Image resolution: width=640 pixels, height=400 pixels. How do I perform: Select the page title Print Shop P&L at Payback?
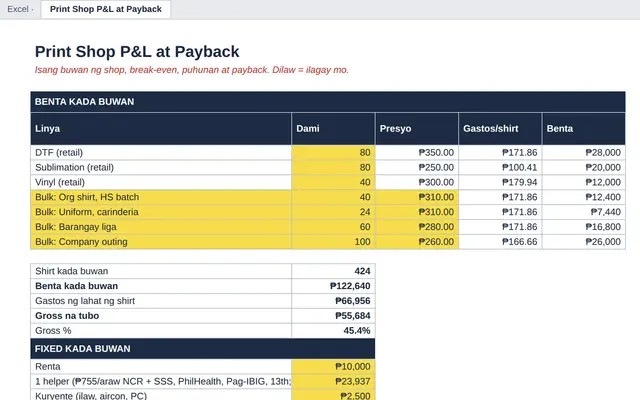pos(137,52)
